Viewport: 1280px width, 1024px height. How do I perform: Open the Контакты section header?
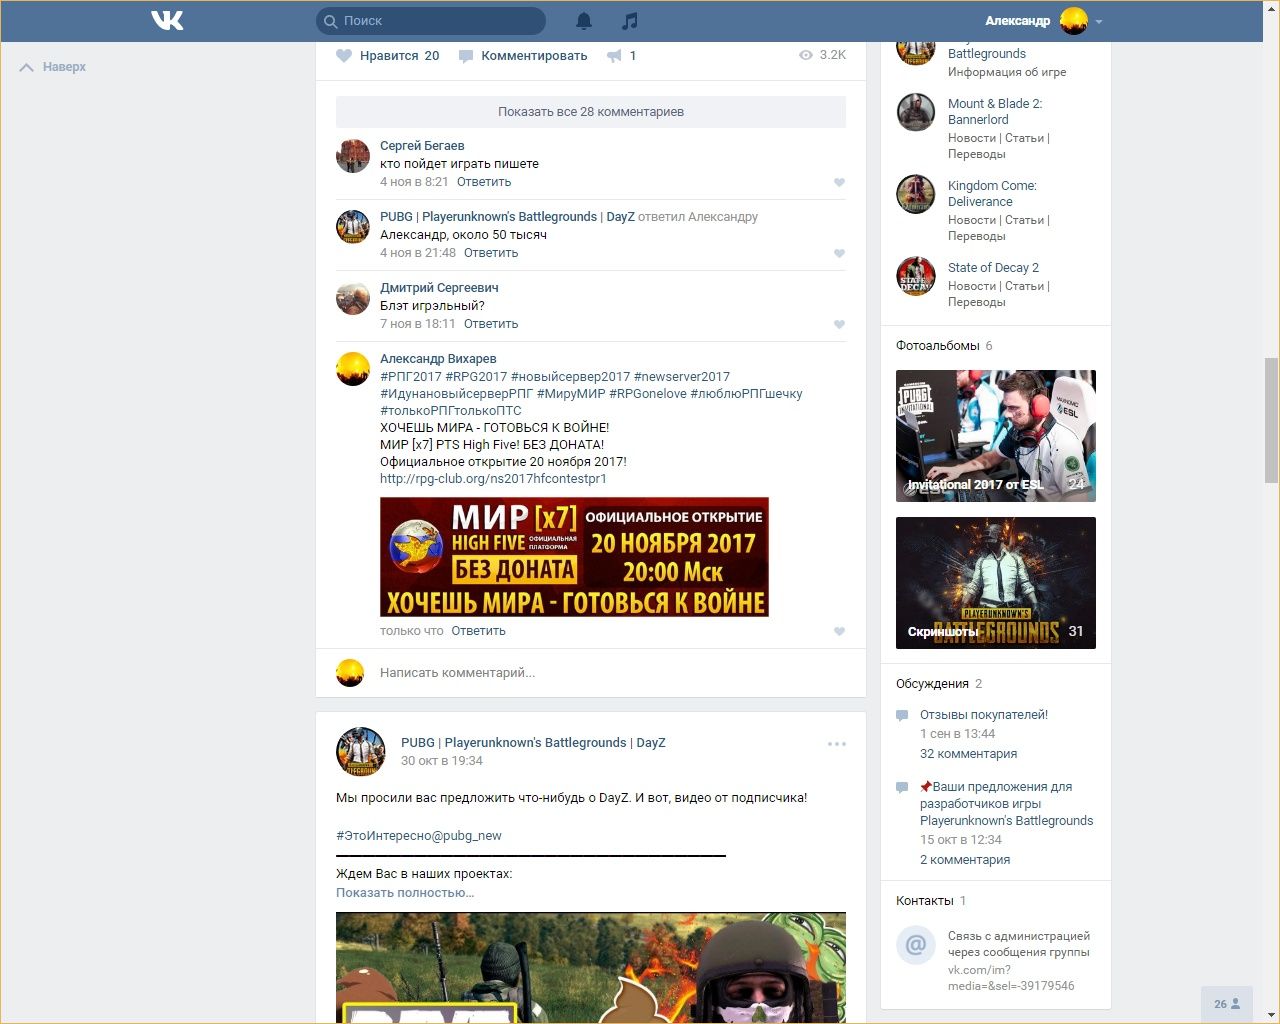(925, 901)
